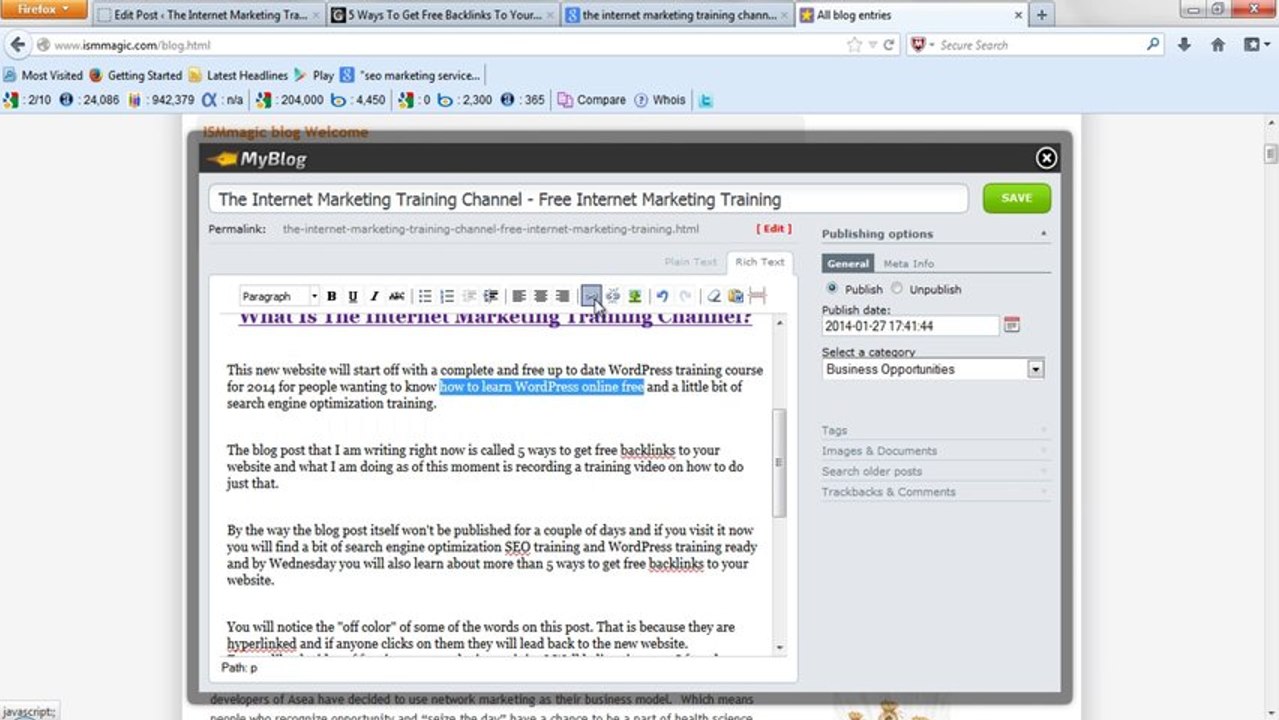Image resolution: width=1279 pixels, height=720 pixels.
Task: Click the eraser remove-formatting icon
Action: [x=713, y=296]
